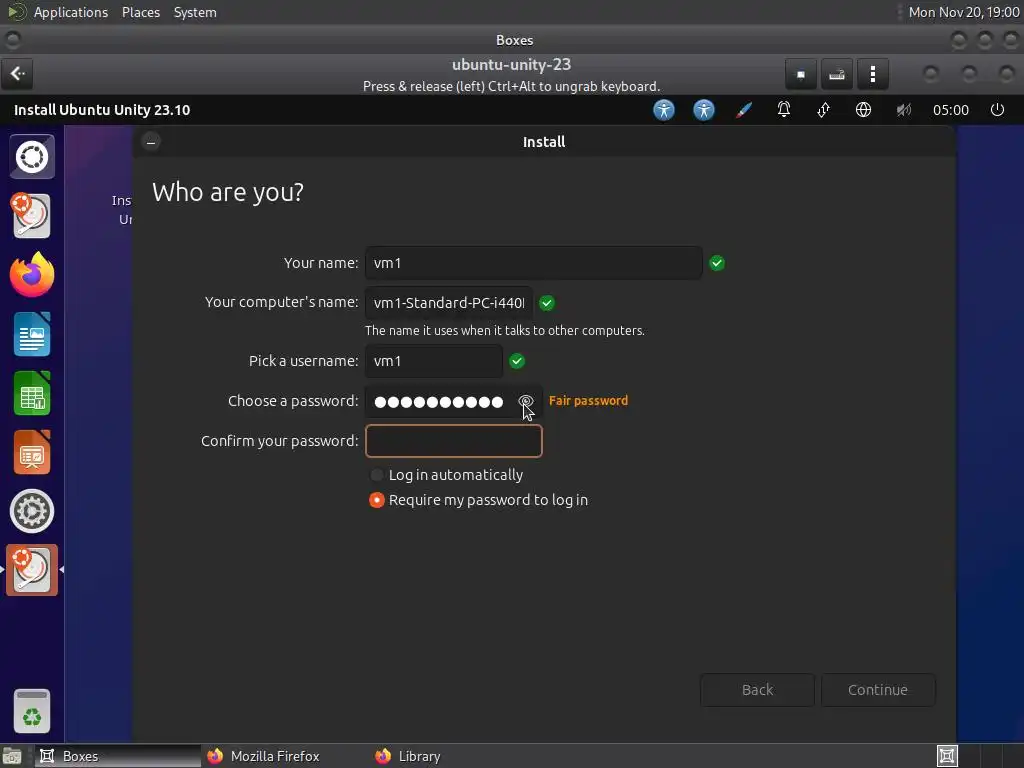This screenshot has width=1024, height=768.
Task: Open the System menu
Action: click(195, 12)
